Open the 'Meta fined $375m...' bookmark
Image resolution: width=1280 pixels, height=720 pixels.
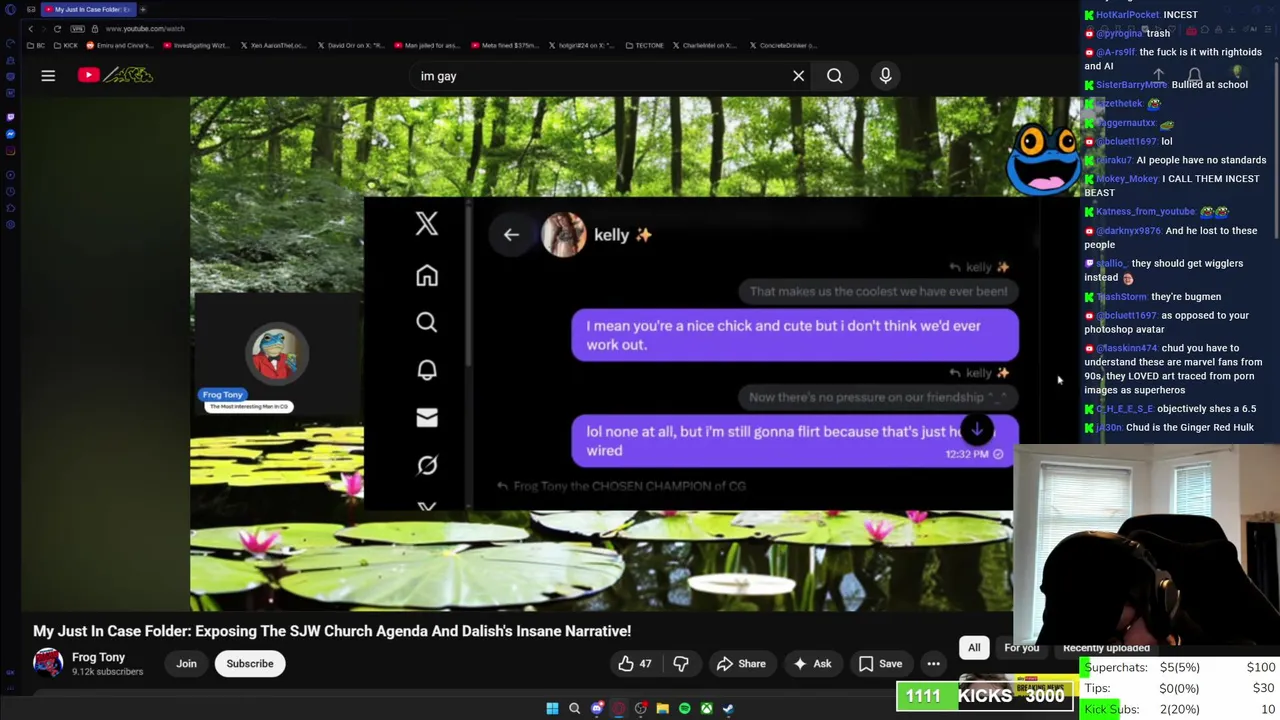click(504, 45)
